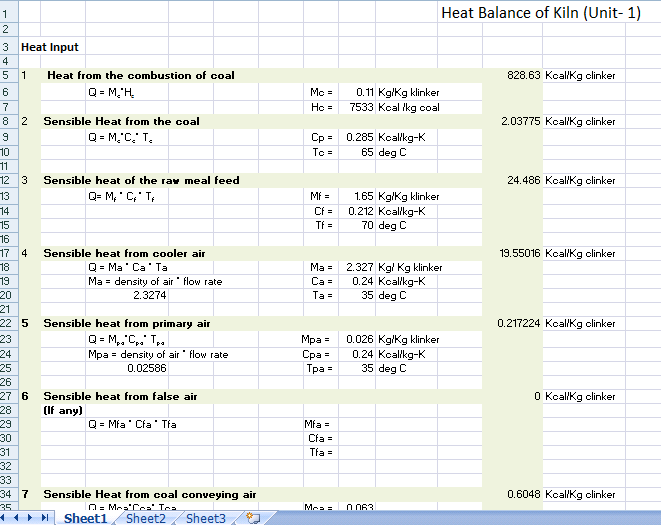Viewport: 661px width, 525px height.
Task: Select 'Sensible Heat from coal conveying air' heading
Action: 150,494
